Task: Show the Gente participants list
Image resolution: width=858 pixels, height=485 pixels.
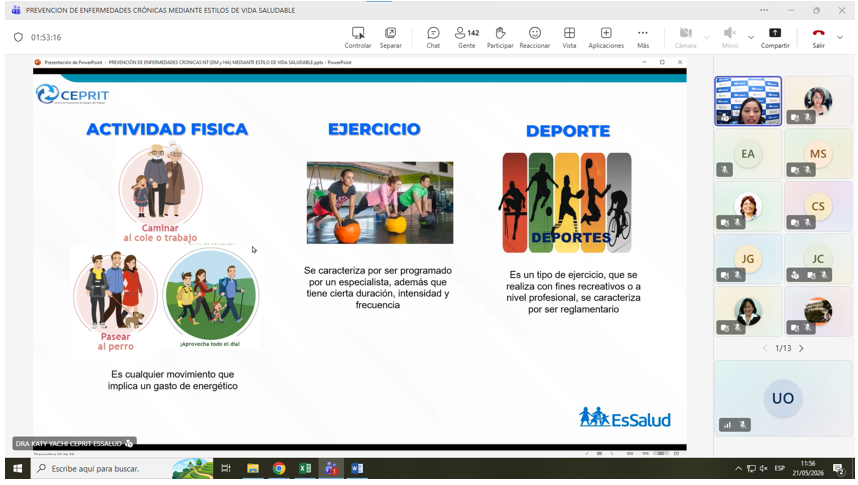Action: 467,37
